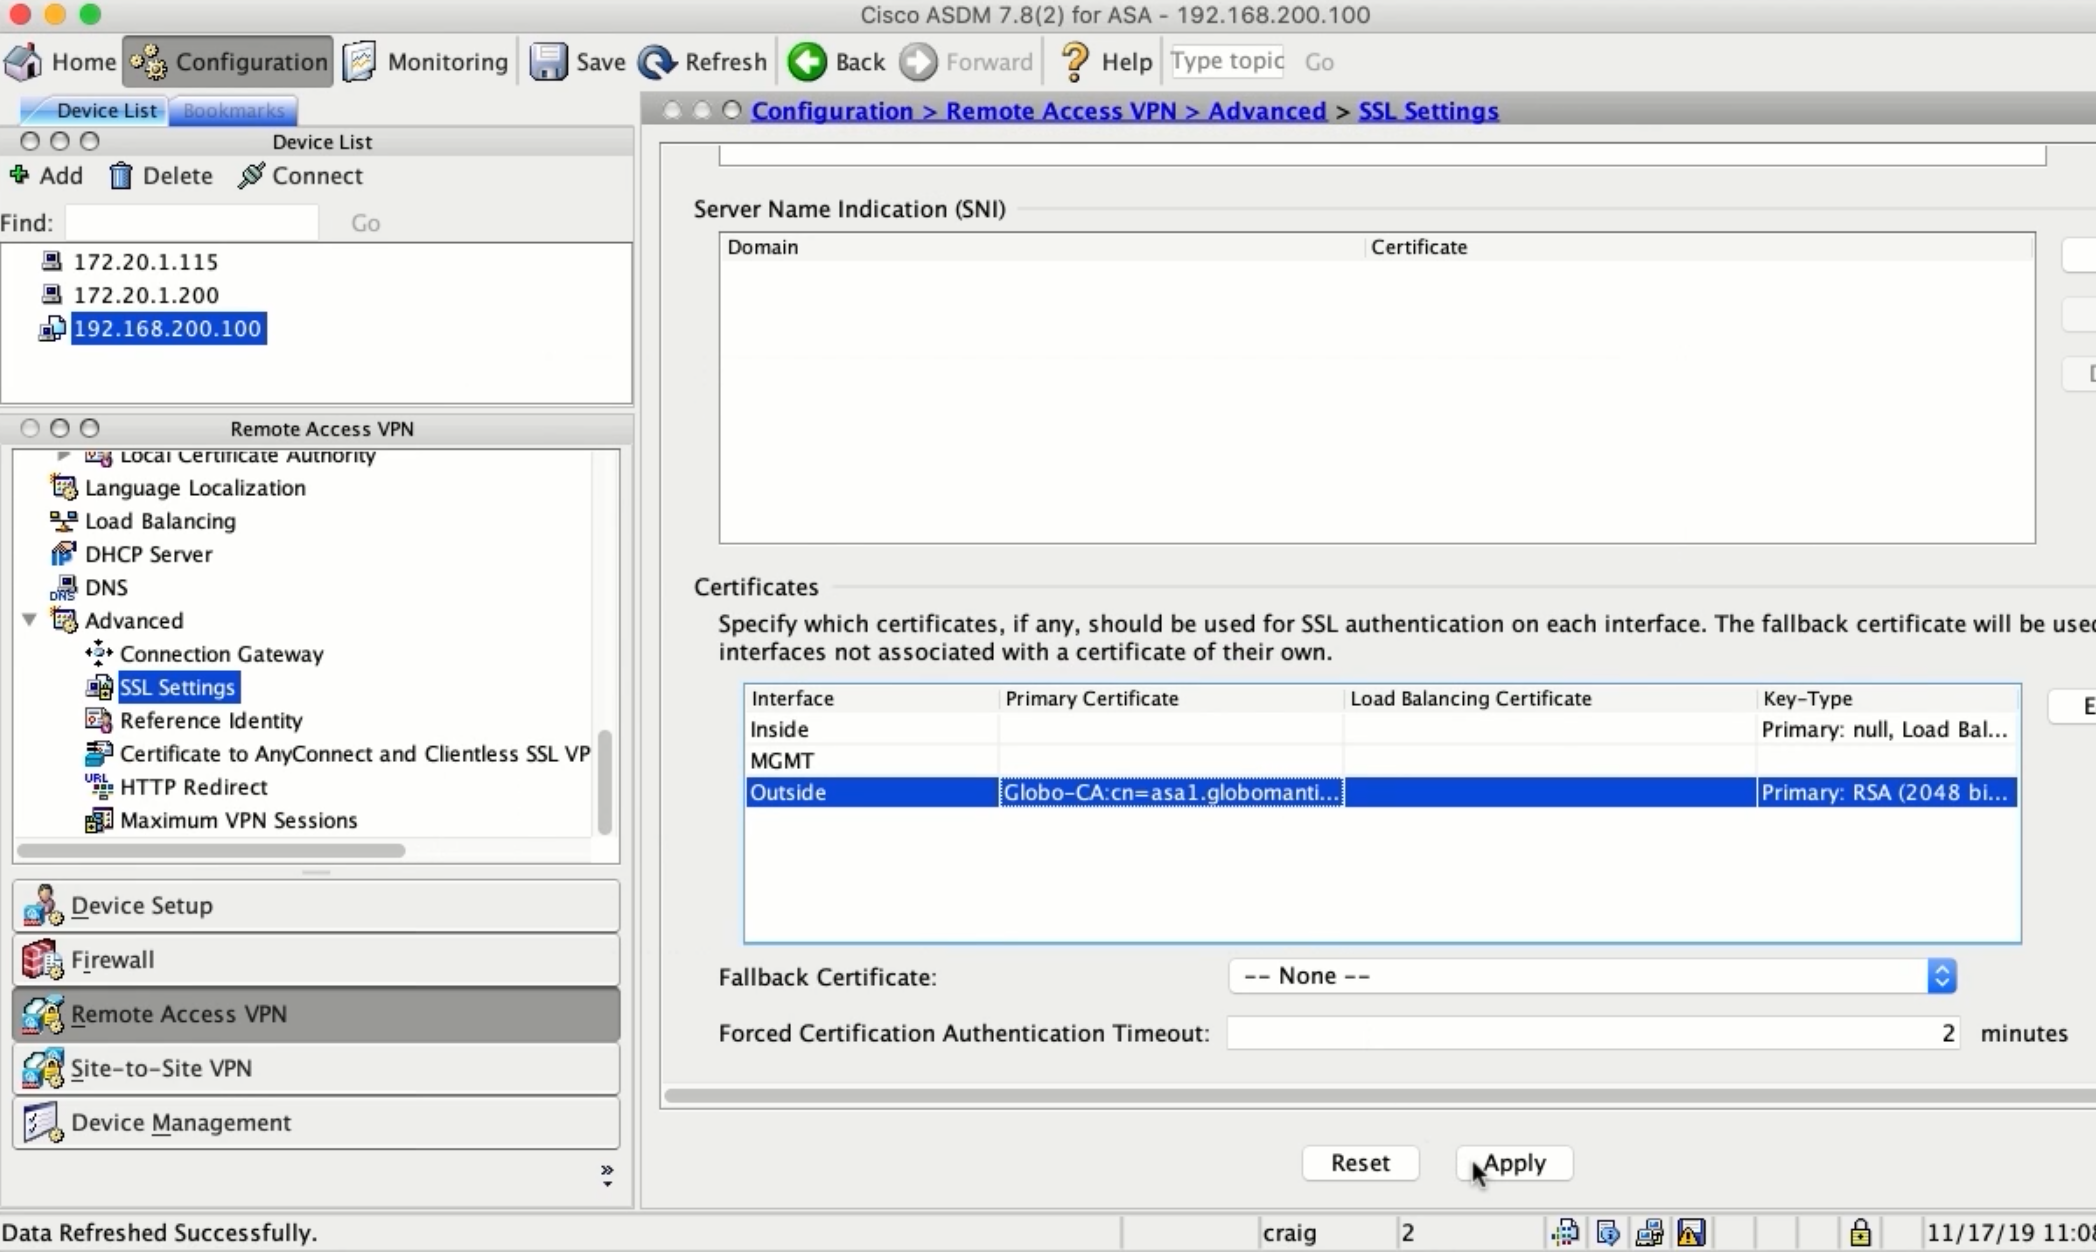Viewport: 2096px width, 1252px height.
Task: Click the two-computers icon in the status bar
Action: (x=1649, y=1232)
